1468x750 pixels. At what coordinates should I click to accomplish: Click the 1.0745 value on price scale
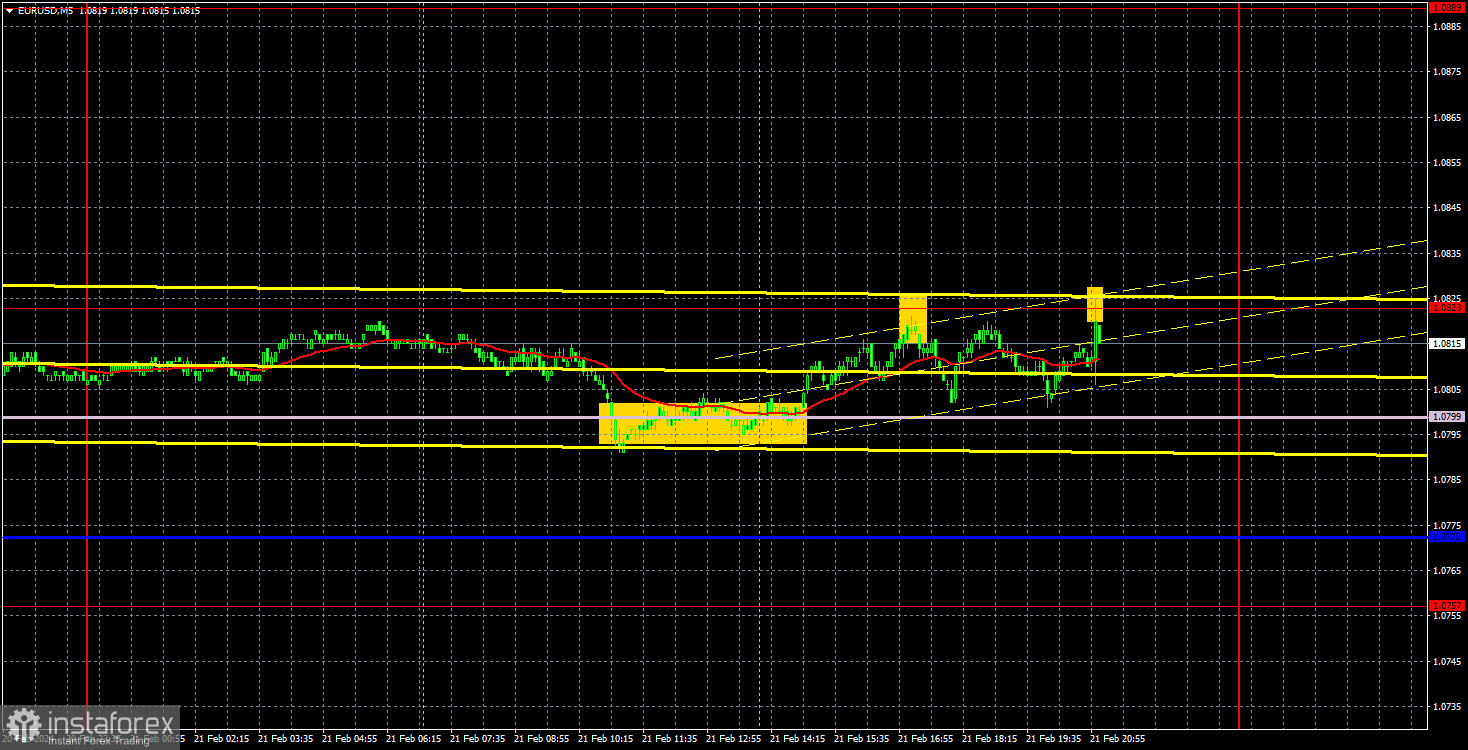[x=1446, y=661]
